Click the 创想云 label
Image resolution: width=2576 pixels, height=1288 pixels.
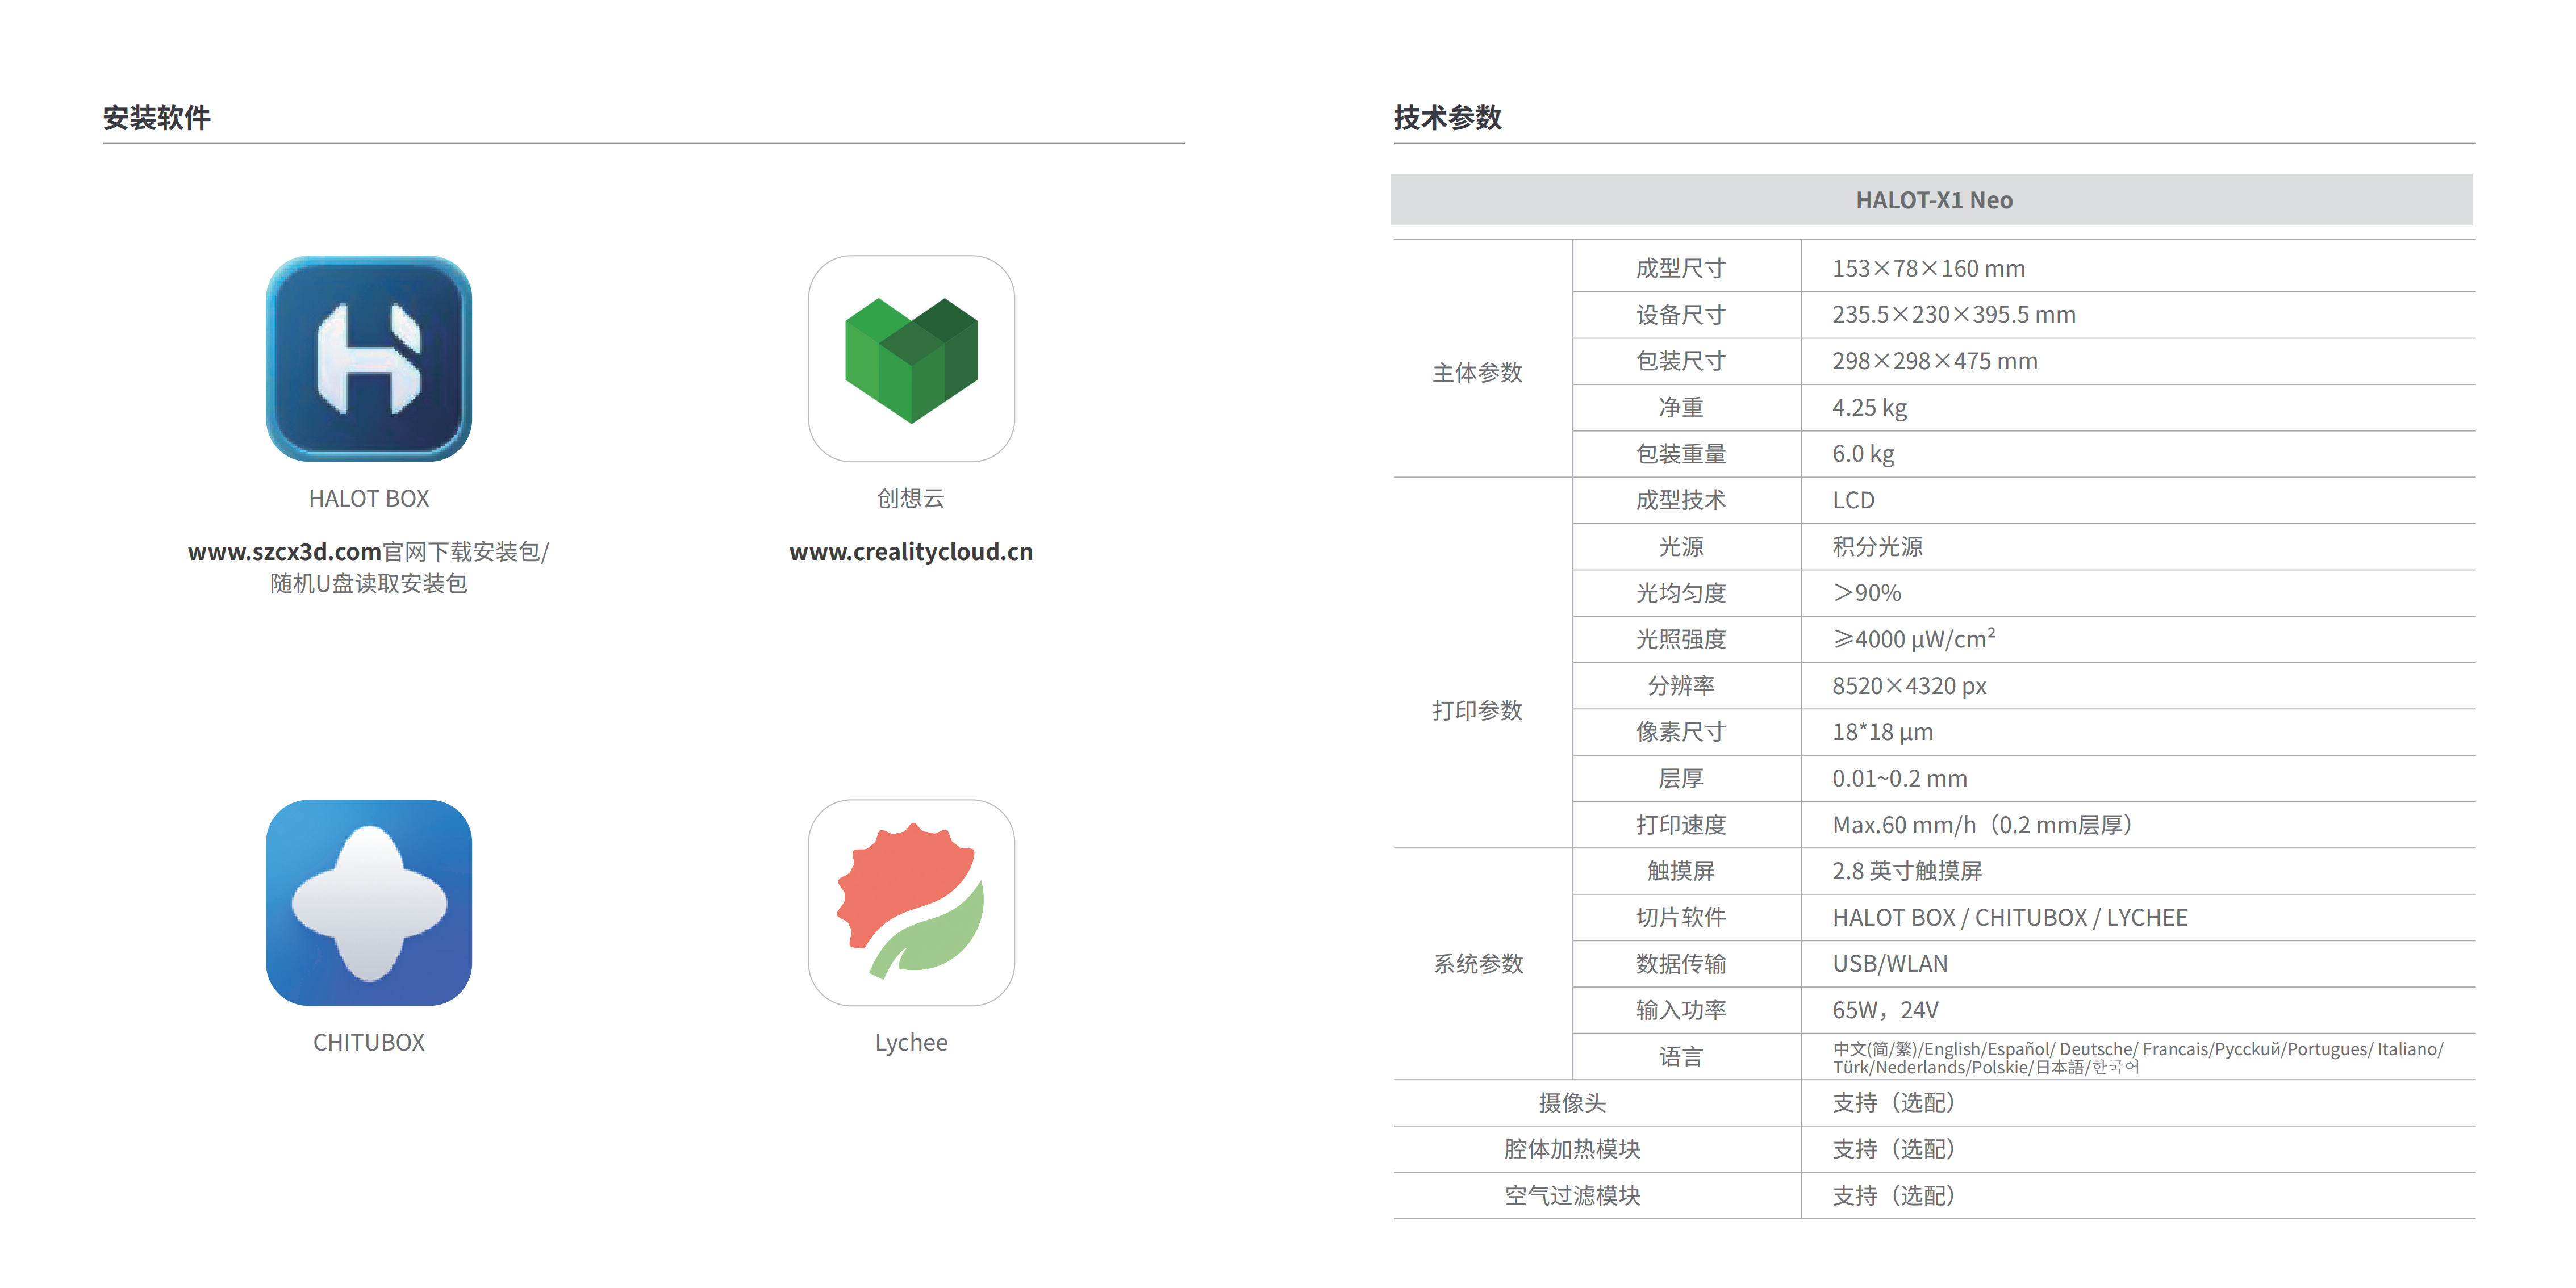911,498
